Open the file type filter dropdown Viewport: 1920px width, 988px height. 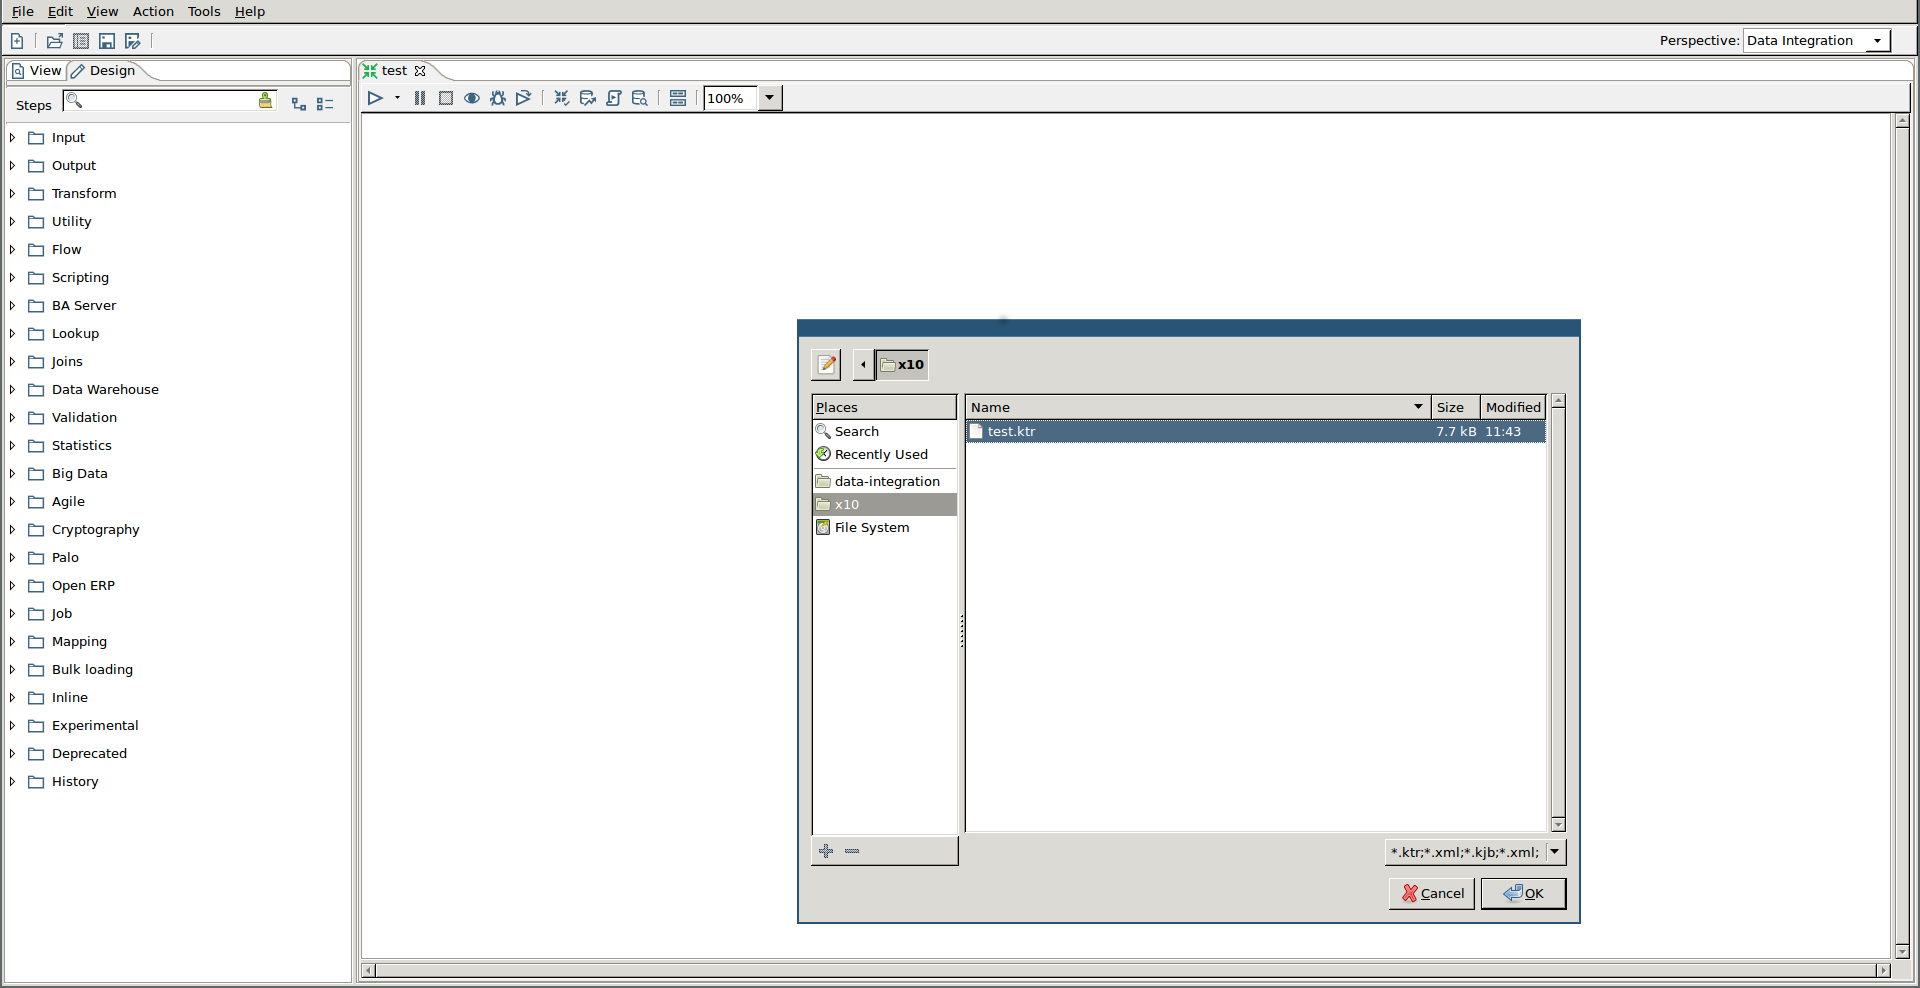(x=1475, y=853)
